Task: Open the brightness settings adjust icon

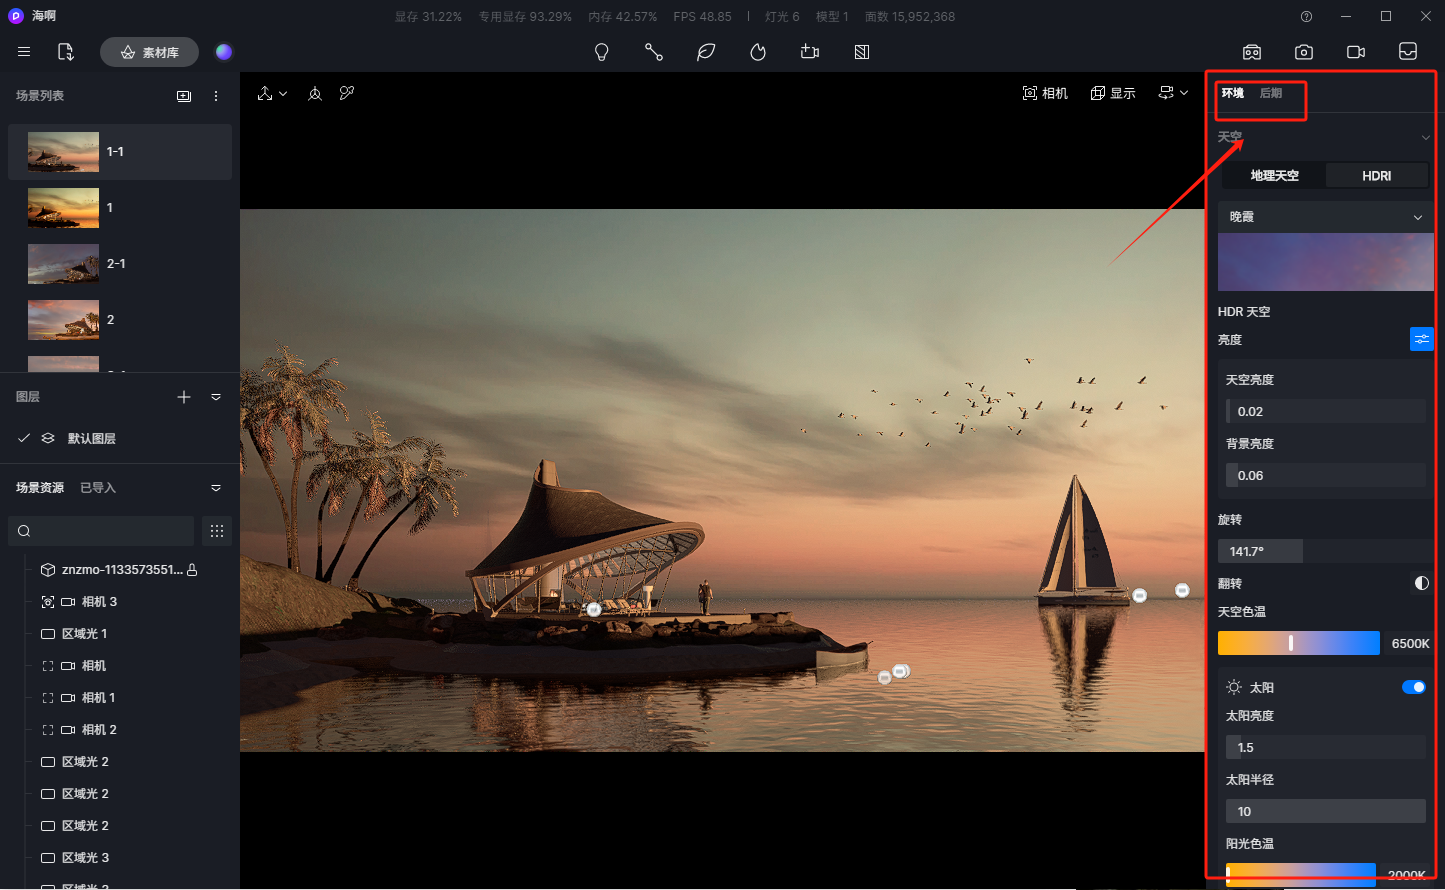Action: click(1421, 340)
